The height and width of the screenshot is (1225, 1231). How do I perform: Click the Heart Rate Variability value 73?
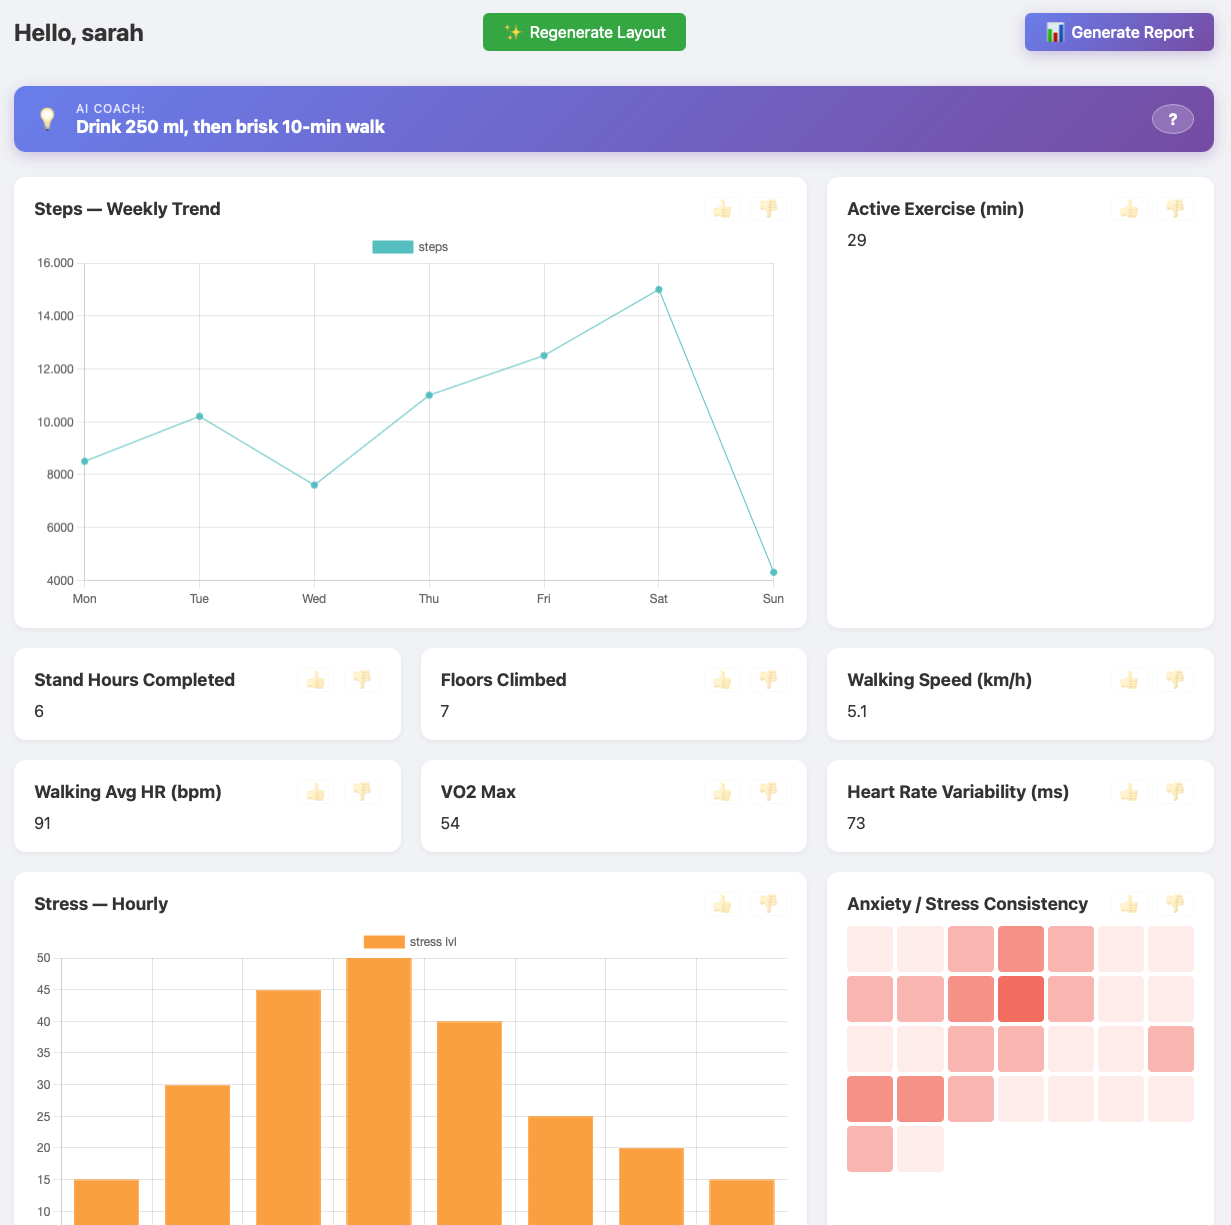pyautogui.click(x=856, y=823)
